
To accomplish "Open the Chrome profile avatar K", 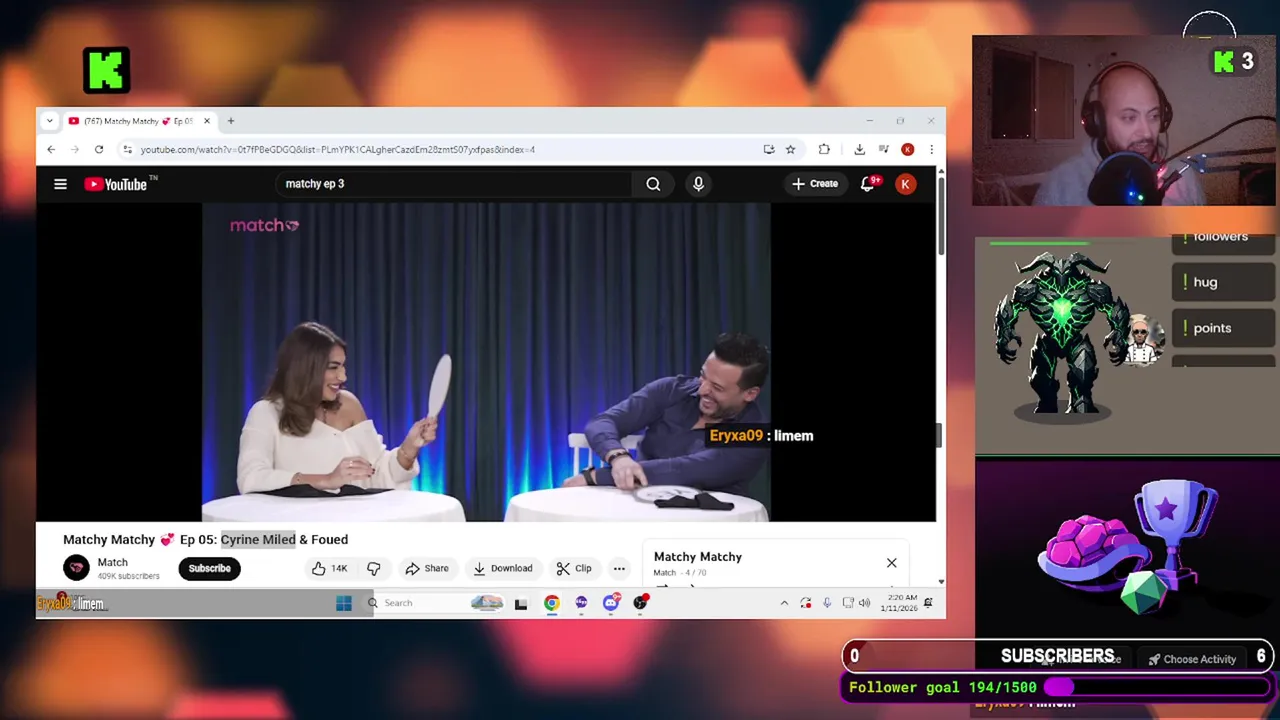I will click(907, 150).
